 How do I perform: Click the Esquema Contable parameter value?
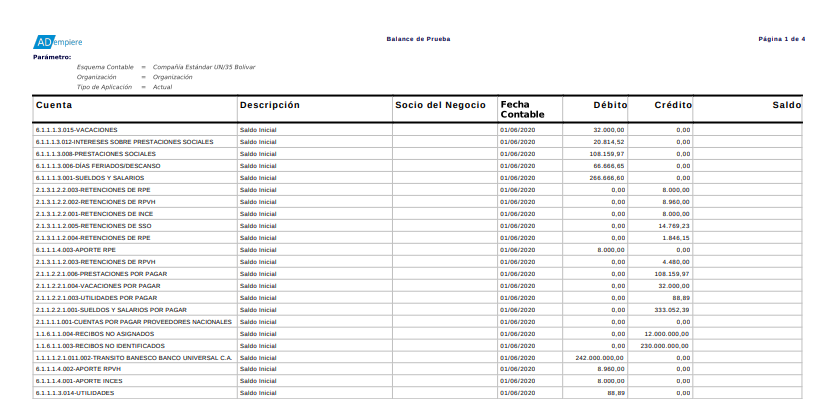[x=204, y=67]
